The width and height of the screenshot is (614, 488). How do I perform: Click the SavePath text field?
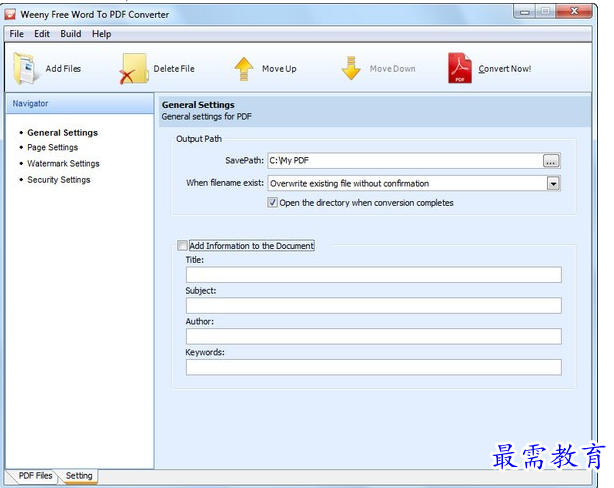pyautogui.click(x=405, y=161)
